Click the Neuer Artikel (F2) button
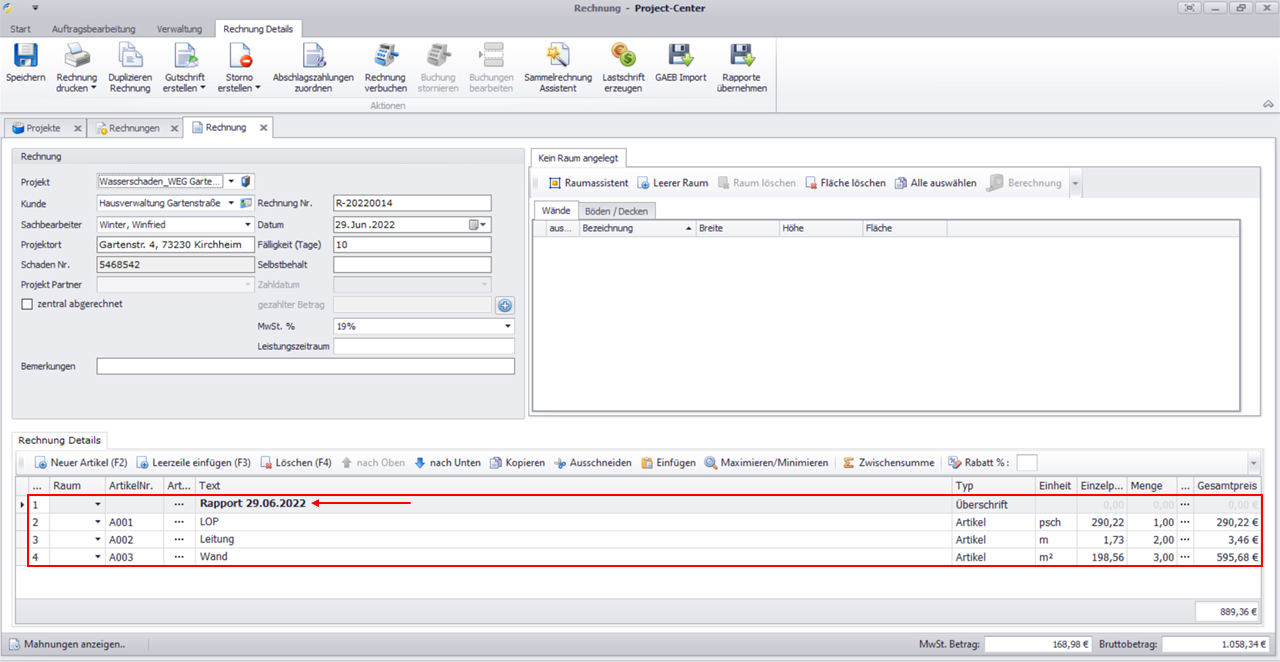This screenshot has height=662, width=1280. [81, 463]
